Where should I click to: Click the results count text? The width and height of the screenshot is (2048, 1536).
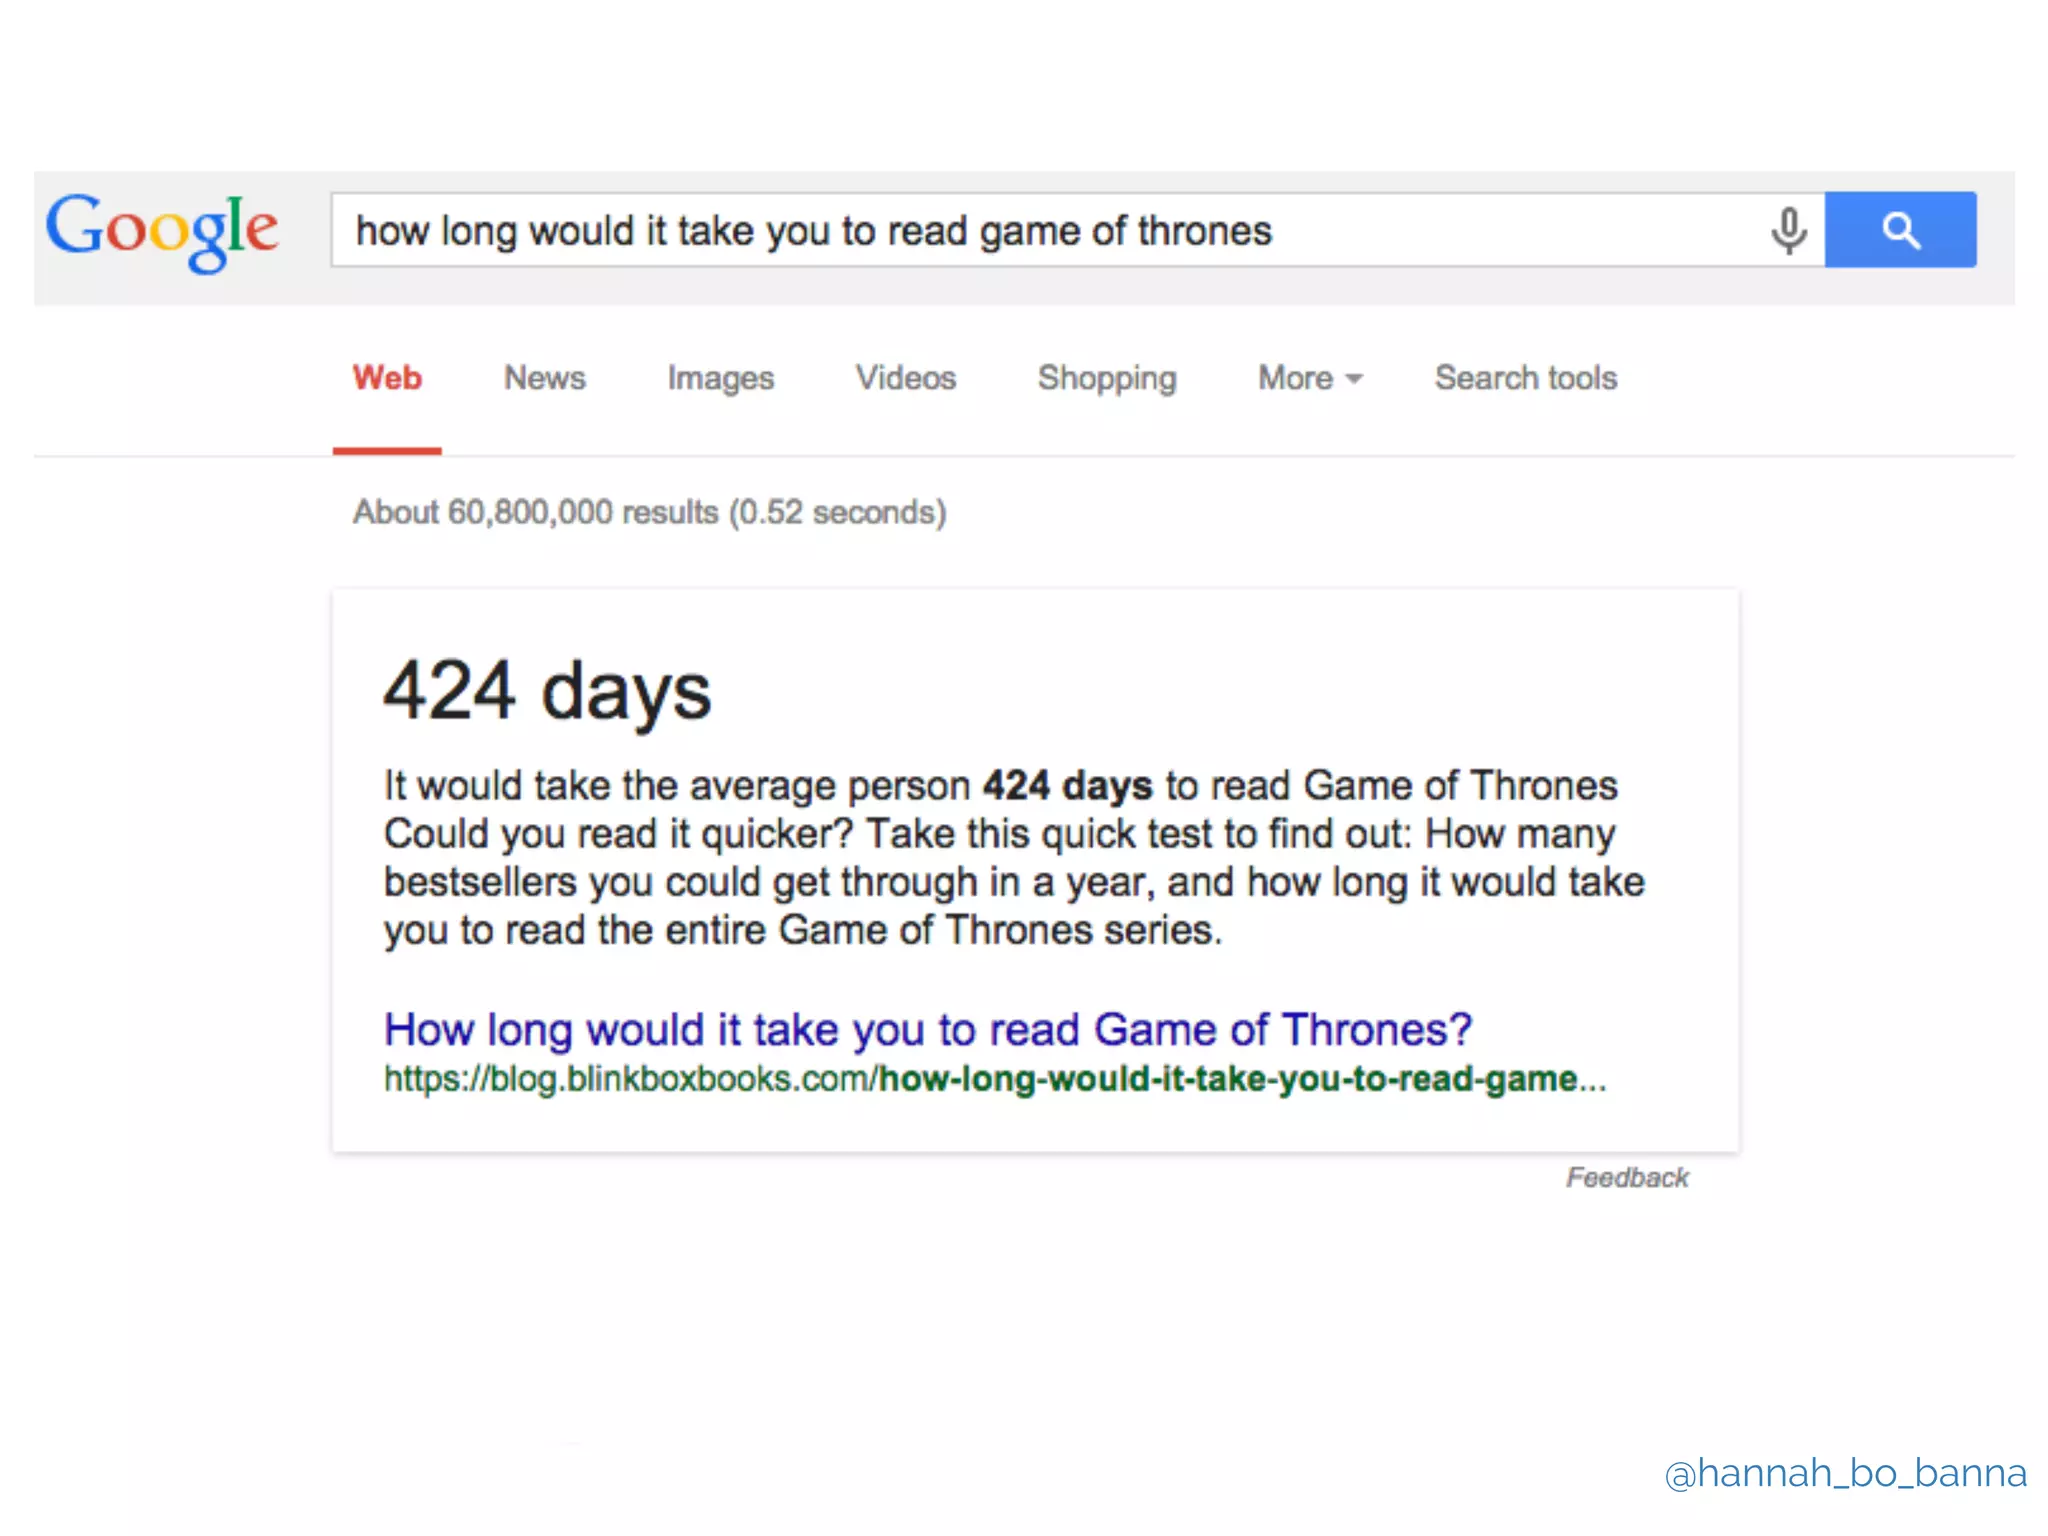649,512
